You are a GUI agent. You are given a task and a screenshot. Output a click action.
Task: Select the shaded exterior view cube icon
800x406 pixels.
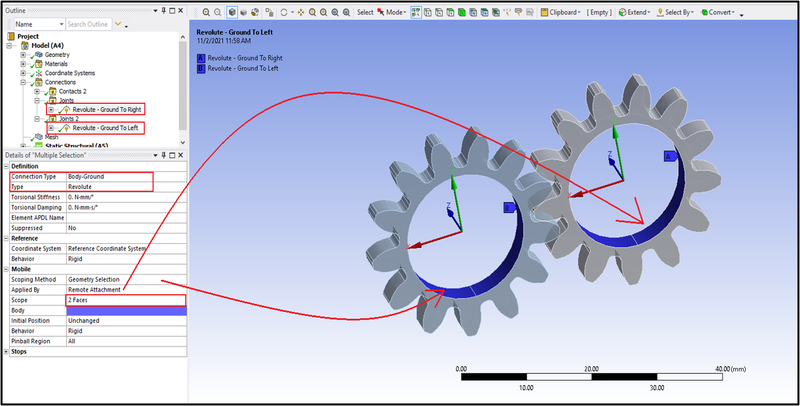pyautogui.click(x=232, y=12)
